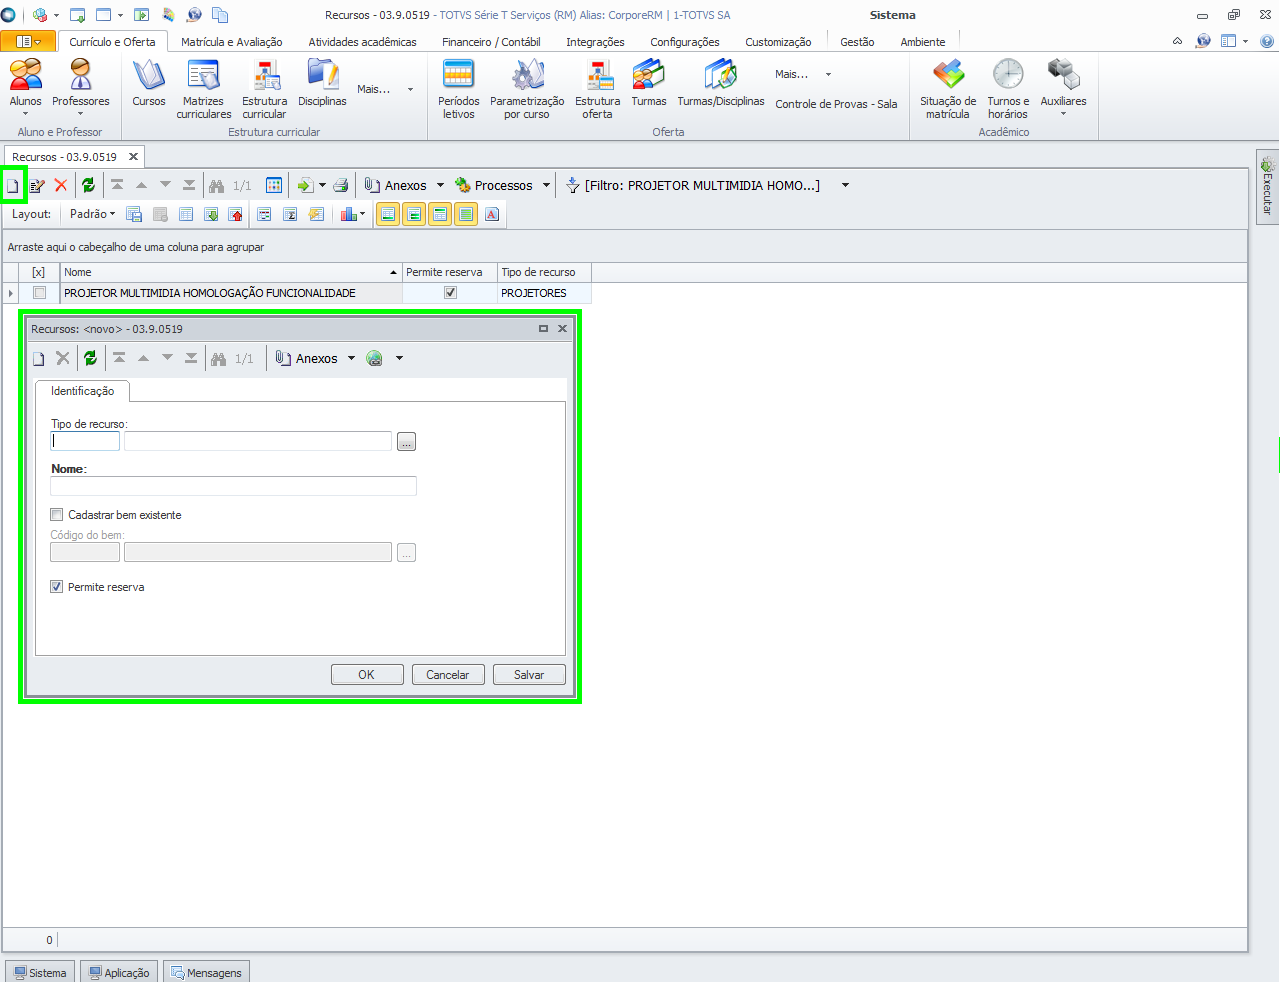Click the OK button
Viewport: 1280px width, 982px height.
[367, 675]
